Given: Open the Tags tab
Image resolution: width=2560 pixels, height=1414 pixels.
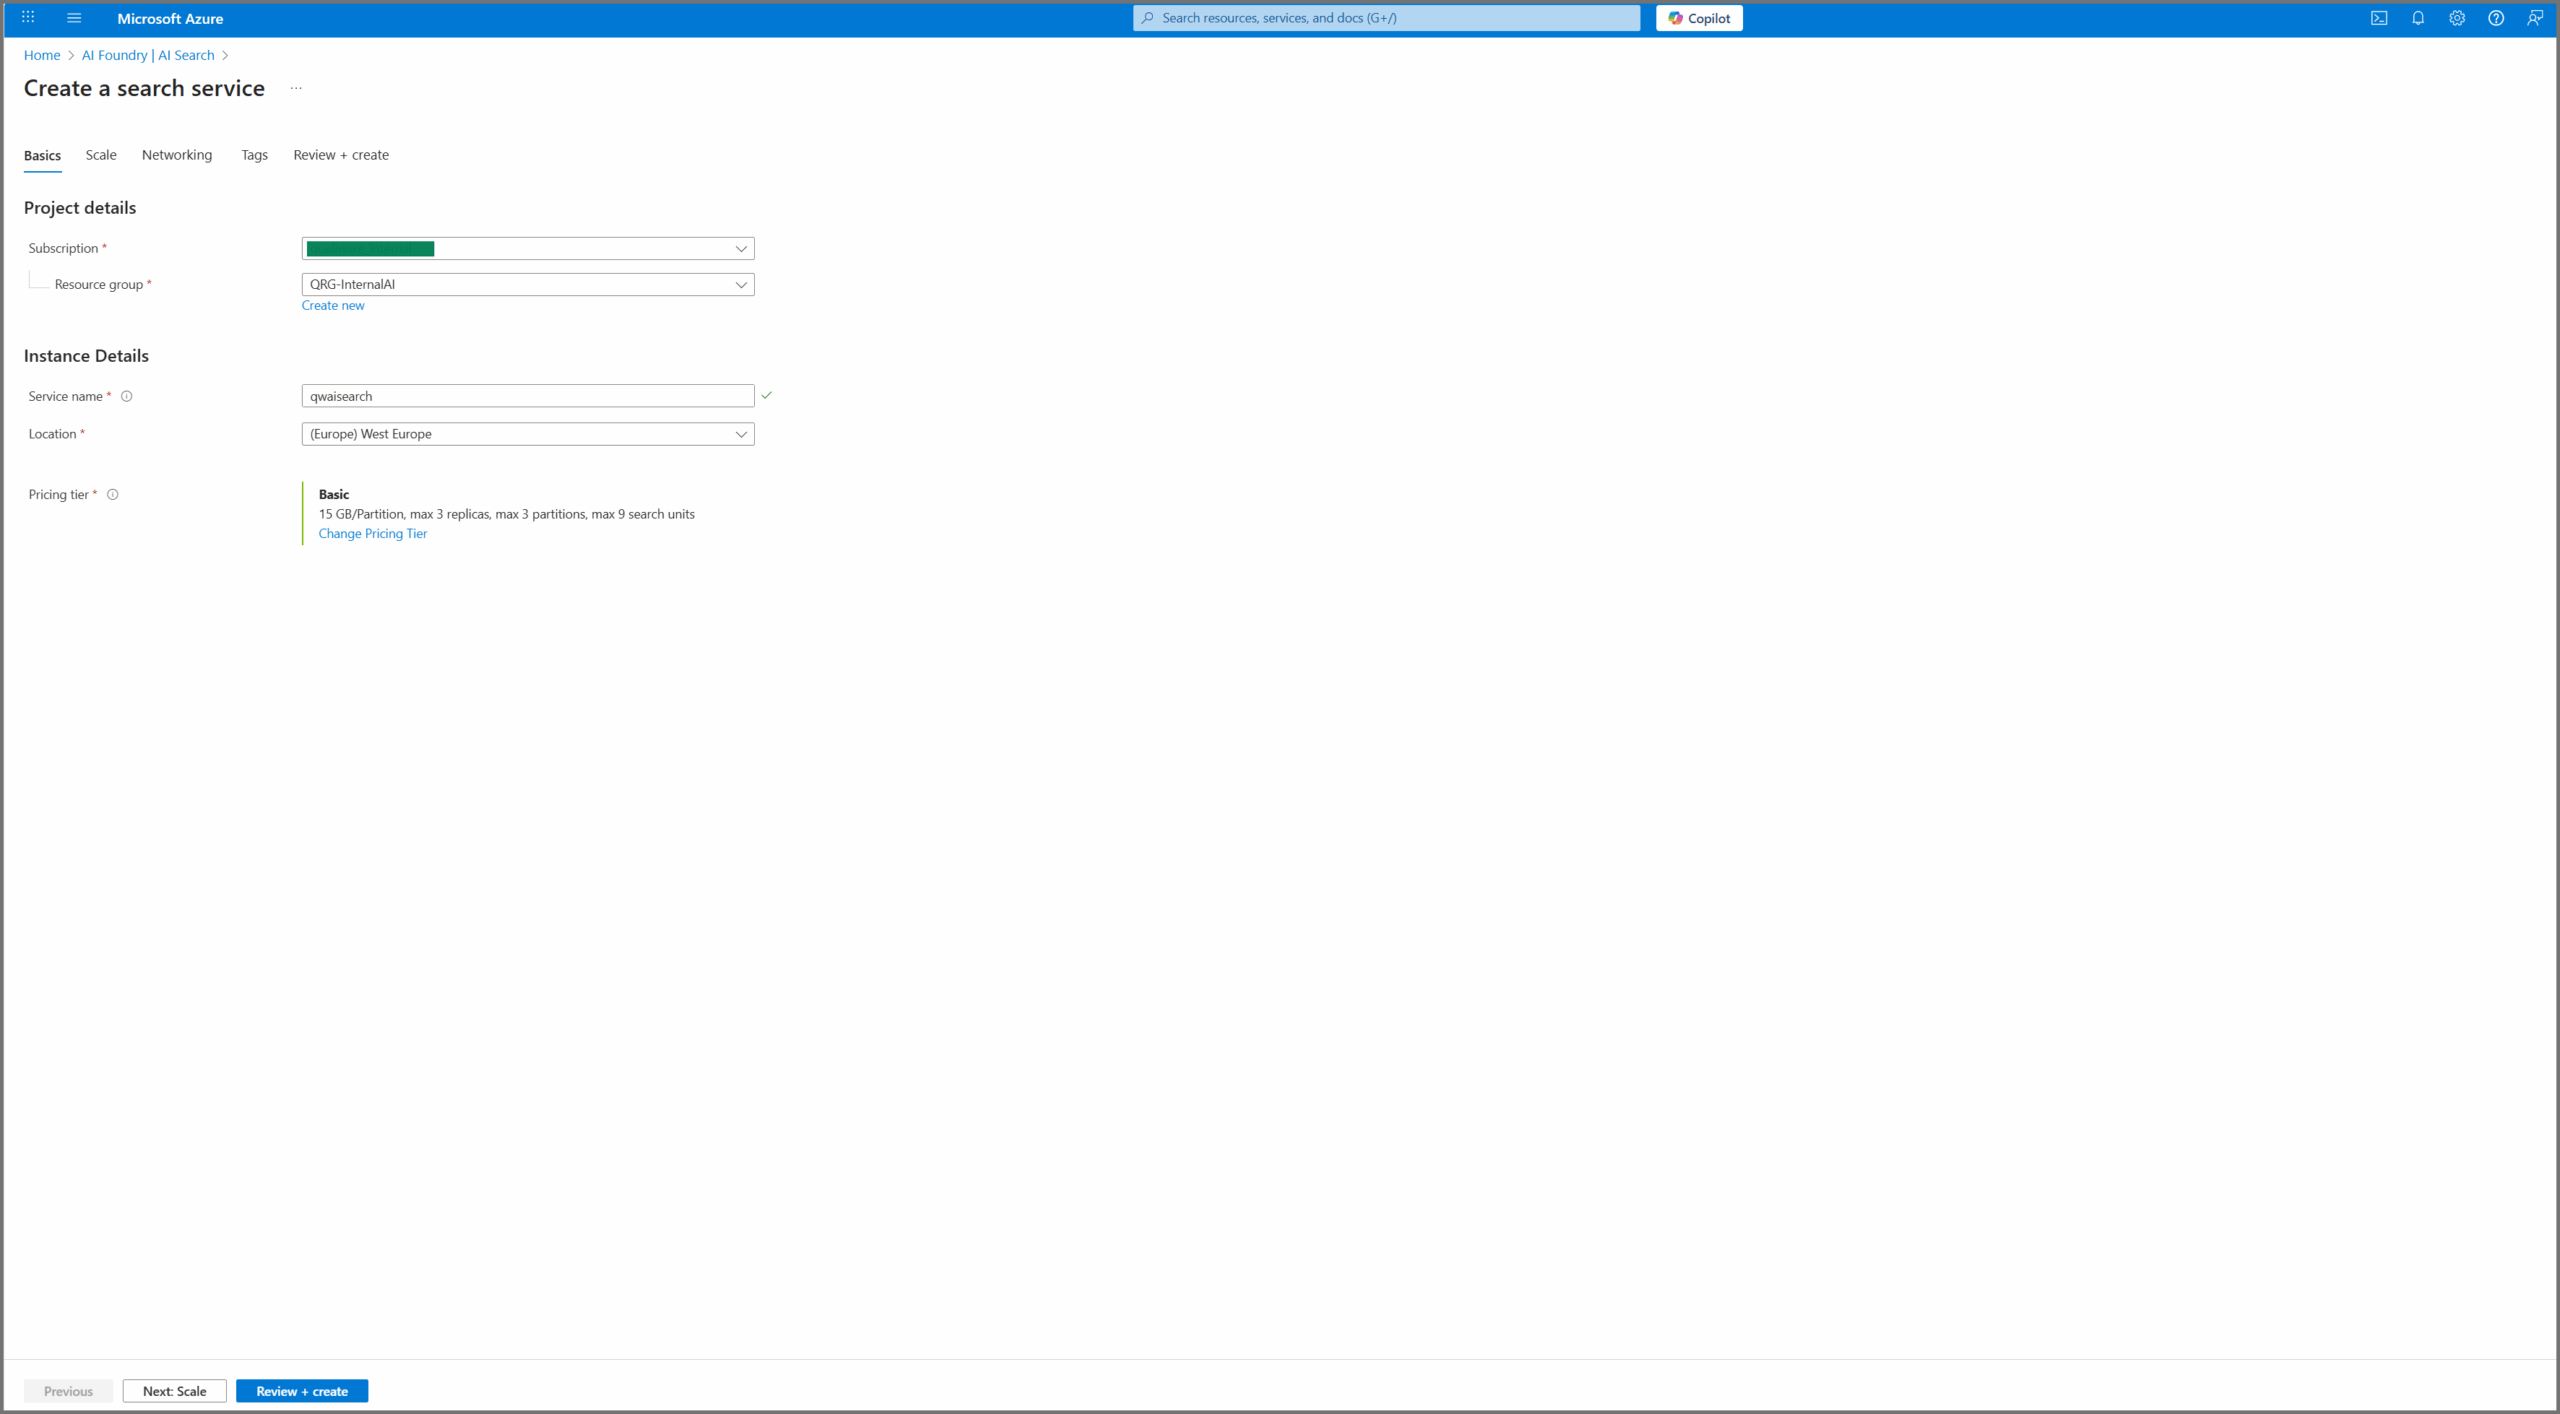Looking at the screenshot, I should pos(254,155).
